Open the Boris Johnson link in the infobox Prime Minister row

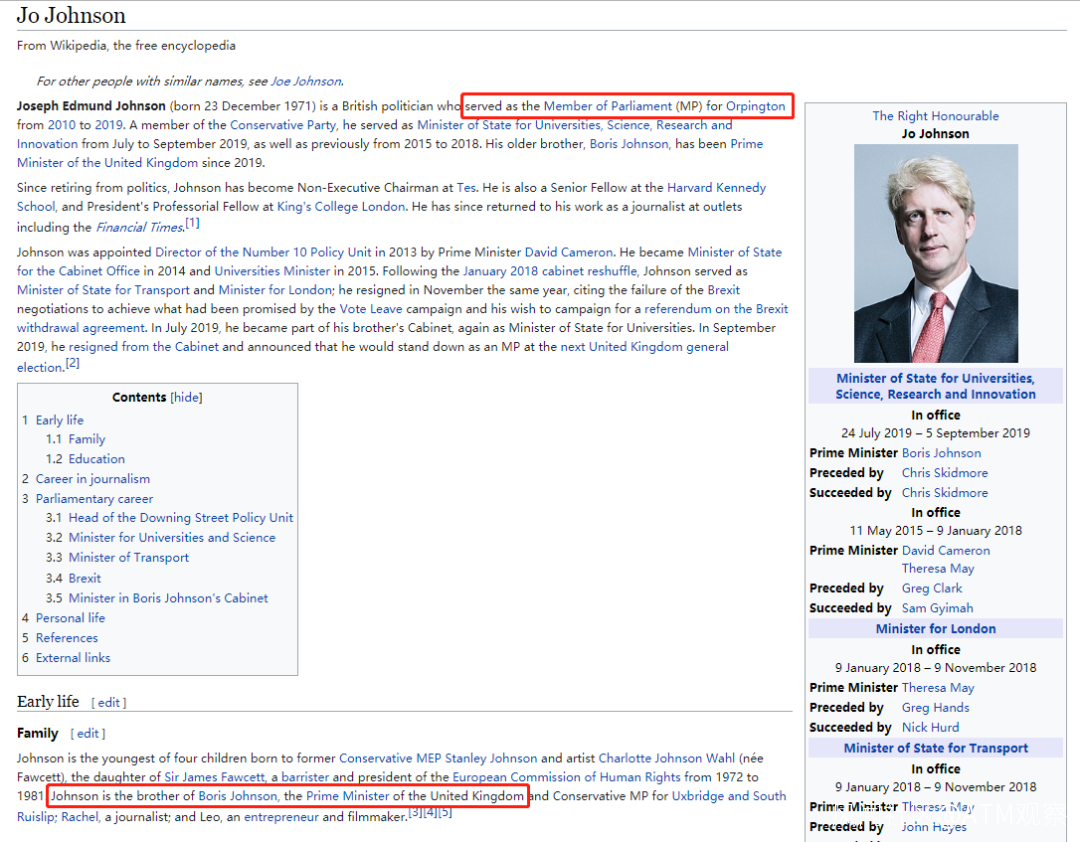click(x=942, y=453)
